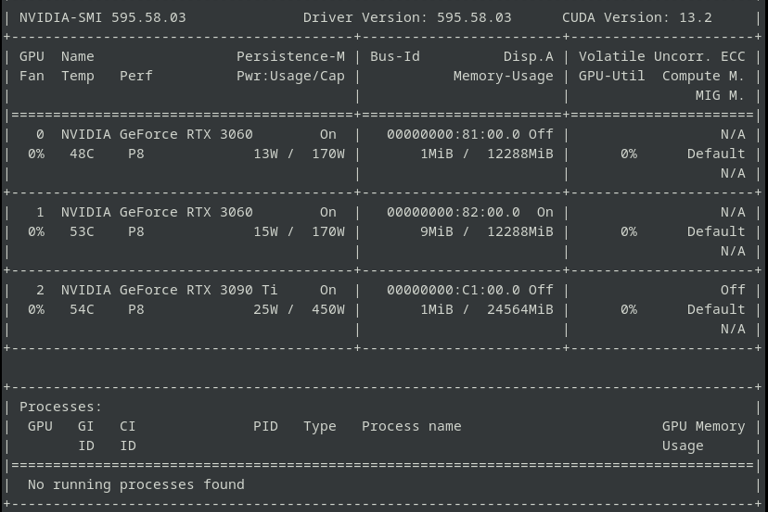Click the GPU-Util column header
This screenshot has height=512, width=768.
(x=612, y=76)
